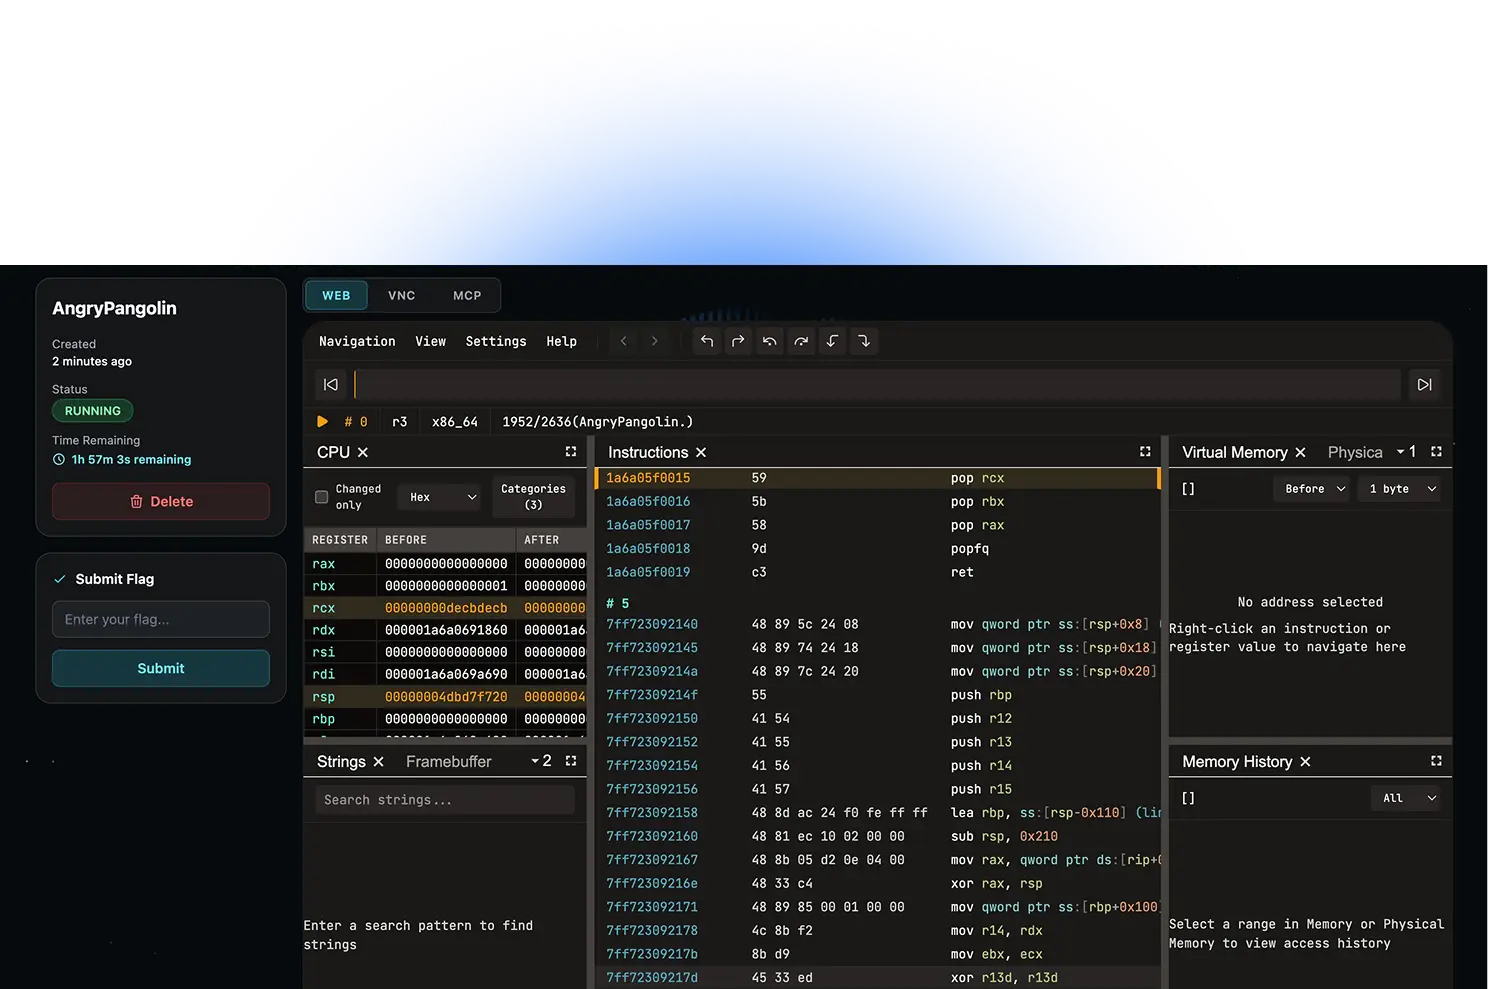
Task: Switch to the WEB tab
Action: pos(336,296)
